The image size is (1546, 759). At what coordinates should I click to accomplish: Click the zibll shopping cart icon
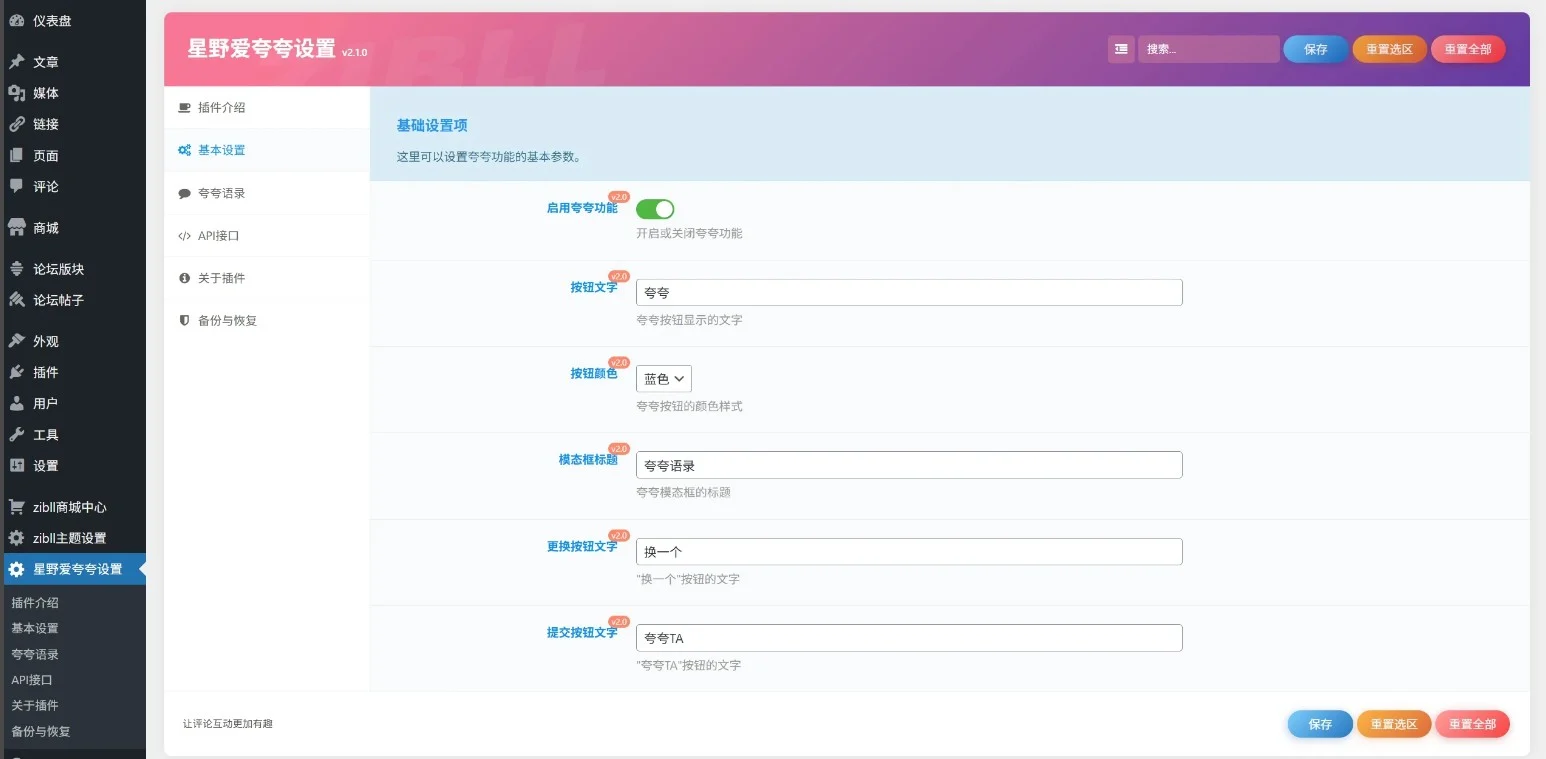(17, 507)
